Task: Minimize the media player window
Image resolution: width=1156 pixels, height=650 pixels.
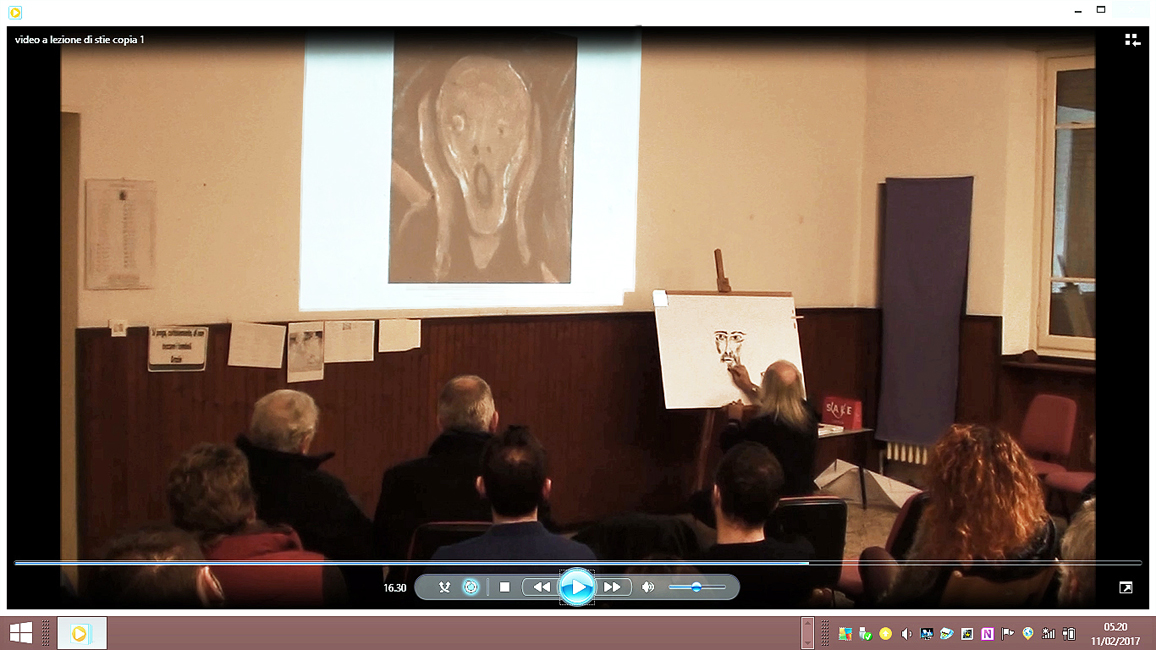Action: pyautogui.click(x=1079, y=10)
